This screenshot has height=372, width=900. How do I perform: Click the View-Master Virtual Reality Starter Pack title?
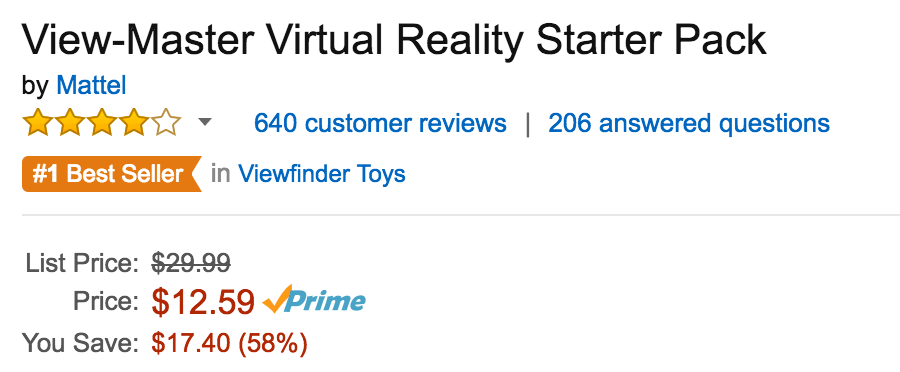(394, 41)
